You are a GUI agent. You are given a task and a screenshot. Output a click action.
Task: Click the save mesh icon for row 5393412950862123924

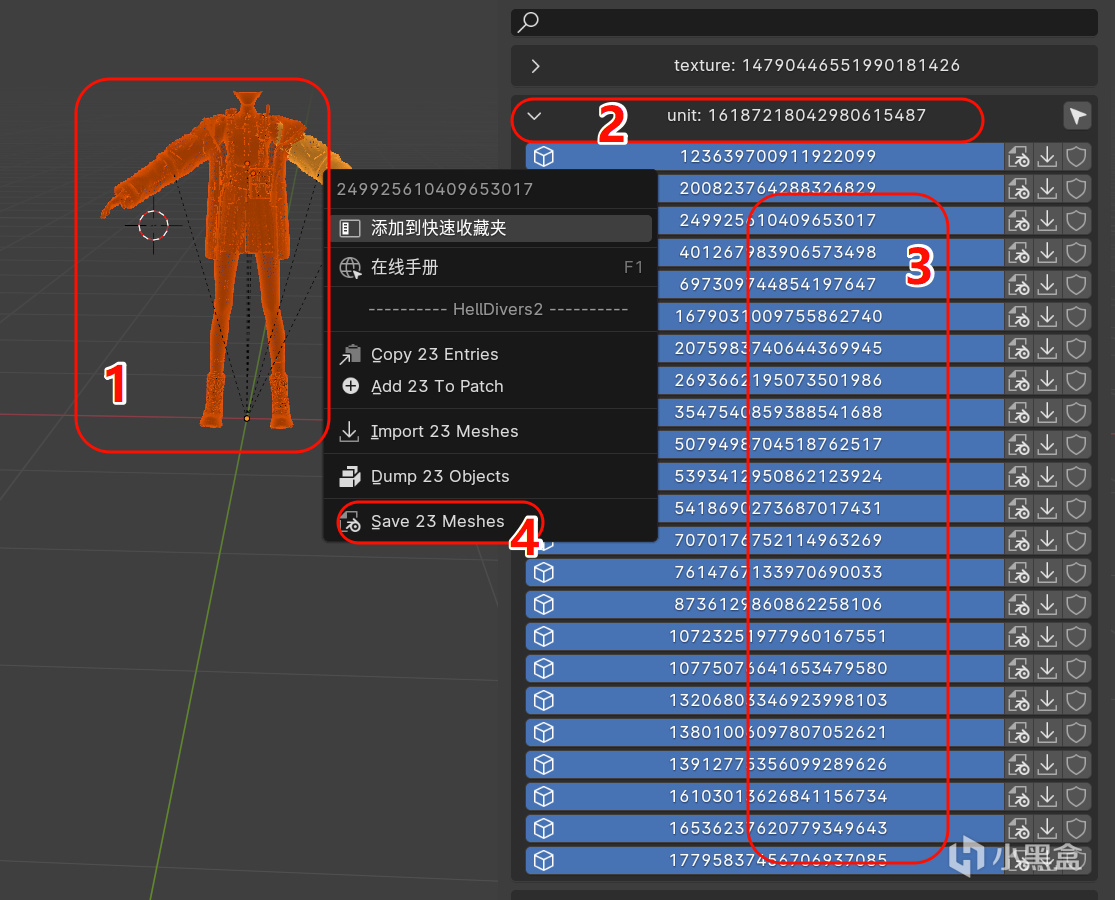point(1019,476)
